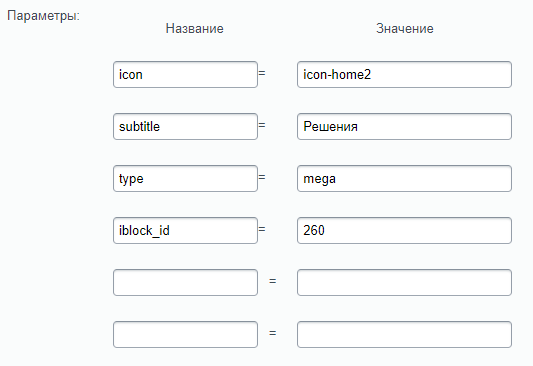Screen dimensions: 533x366
Task: Focus the value field with "icon-home2"
Action: 404,74
